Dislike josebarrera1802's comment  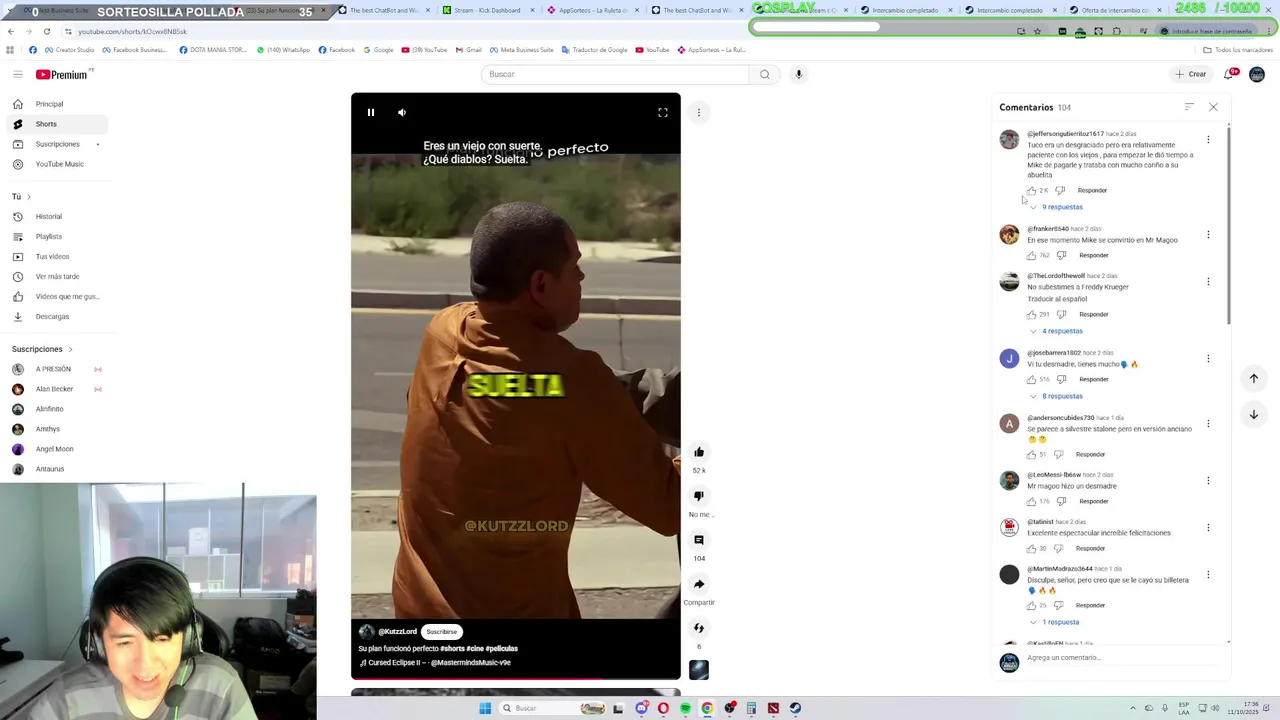point(1061,379)
